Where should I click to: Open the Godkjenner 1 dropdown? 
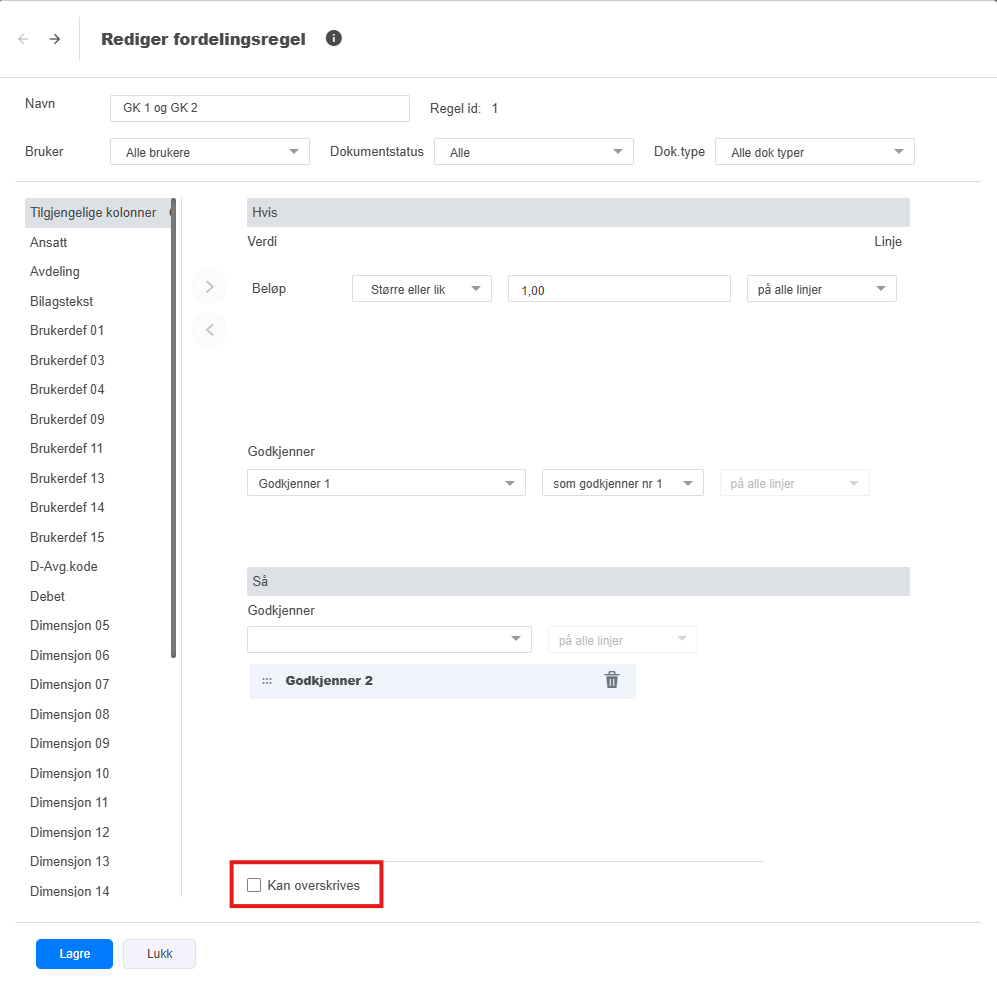pyautogui.click(x=386, y=483)
